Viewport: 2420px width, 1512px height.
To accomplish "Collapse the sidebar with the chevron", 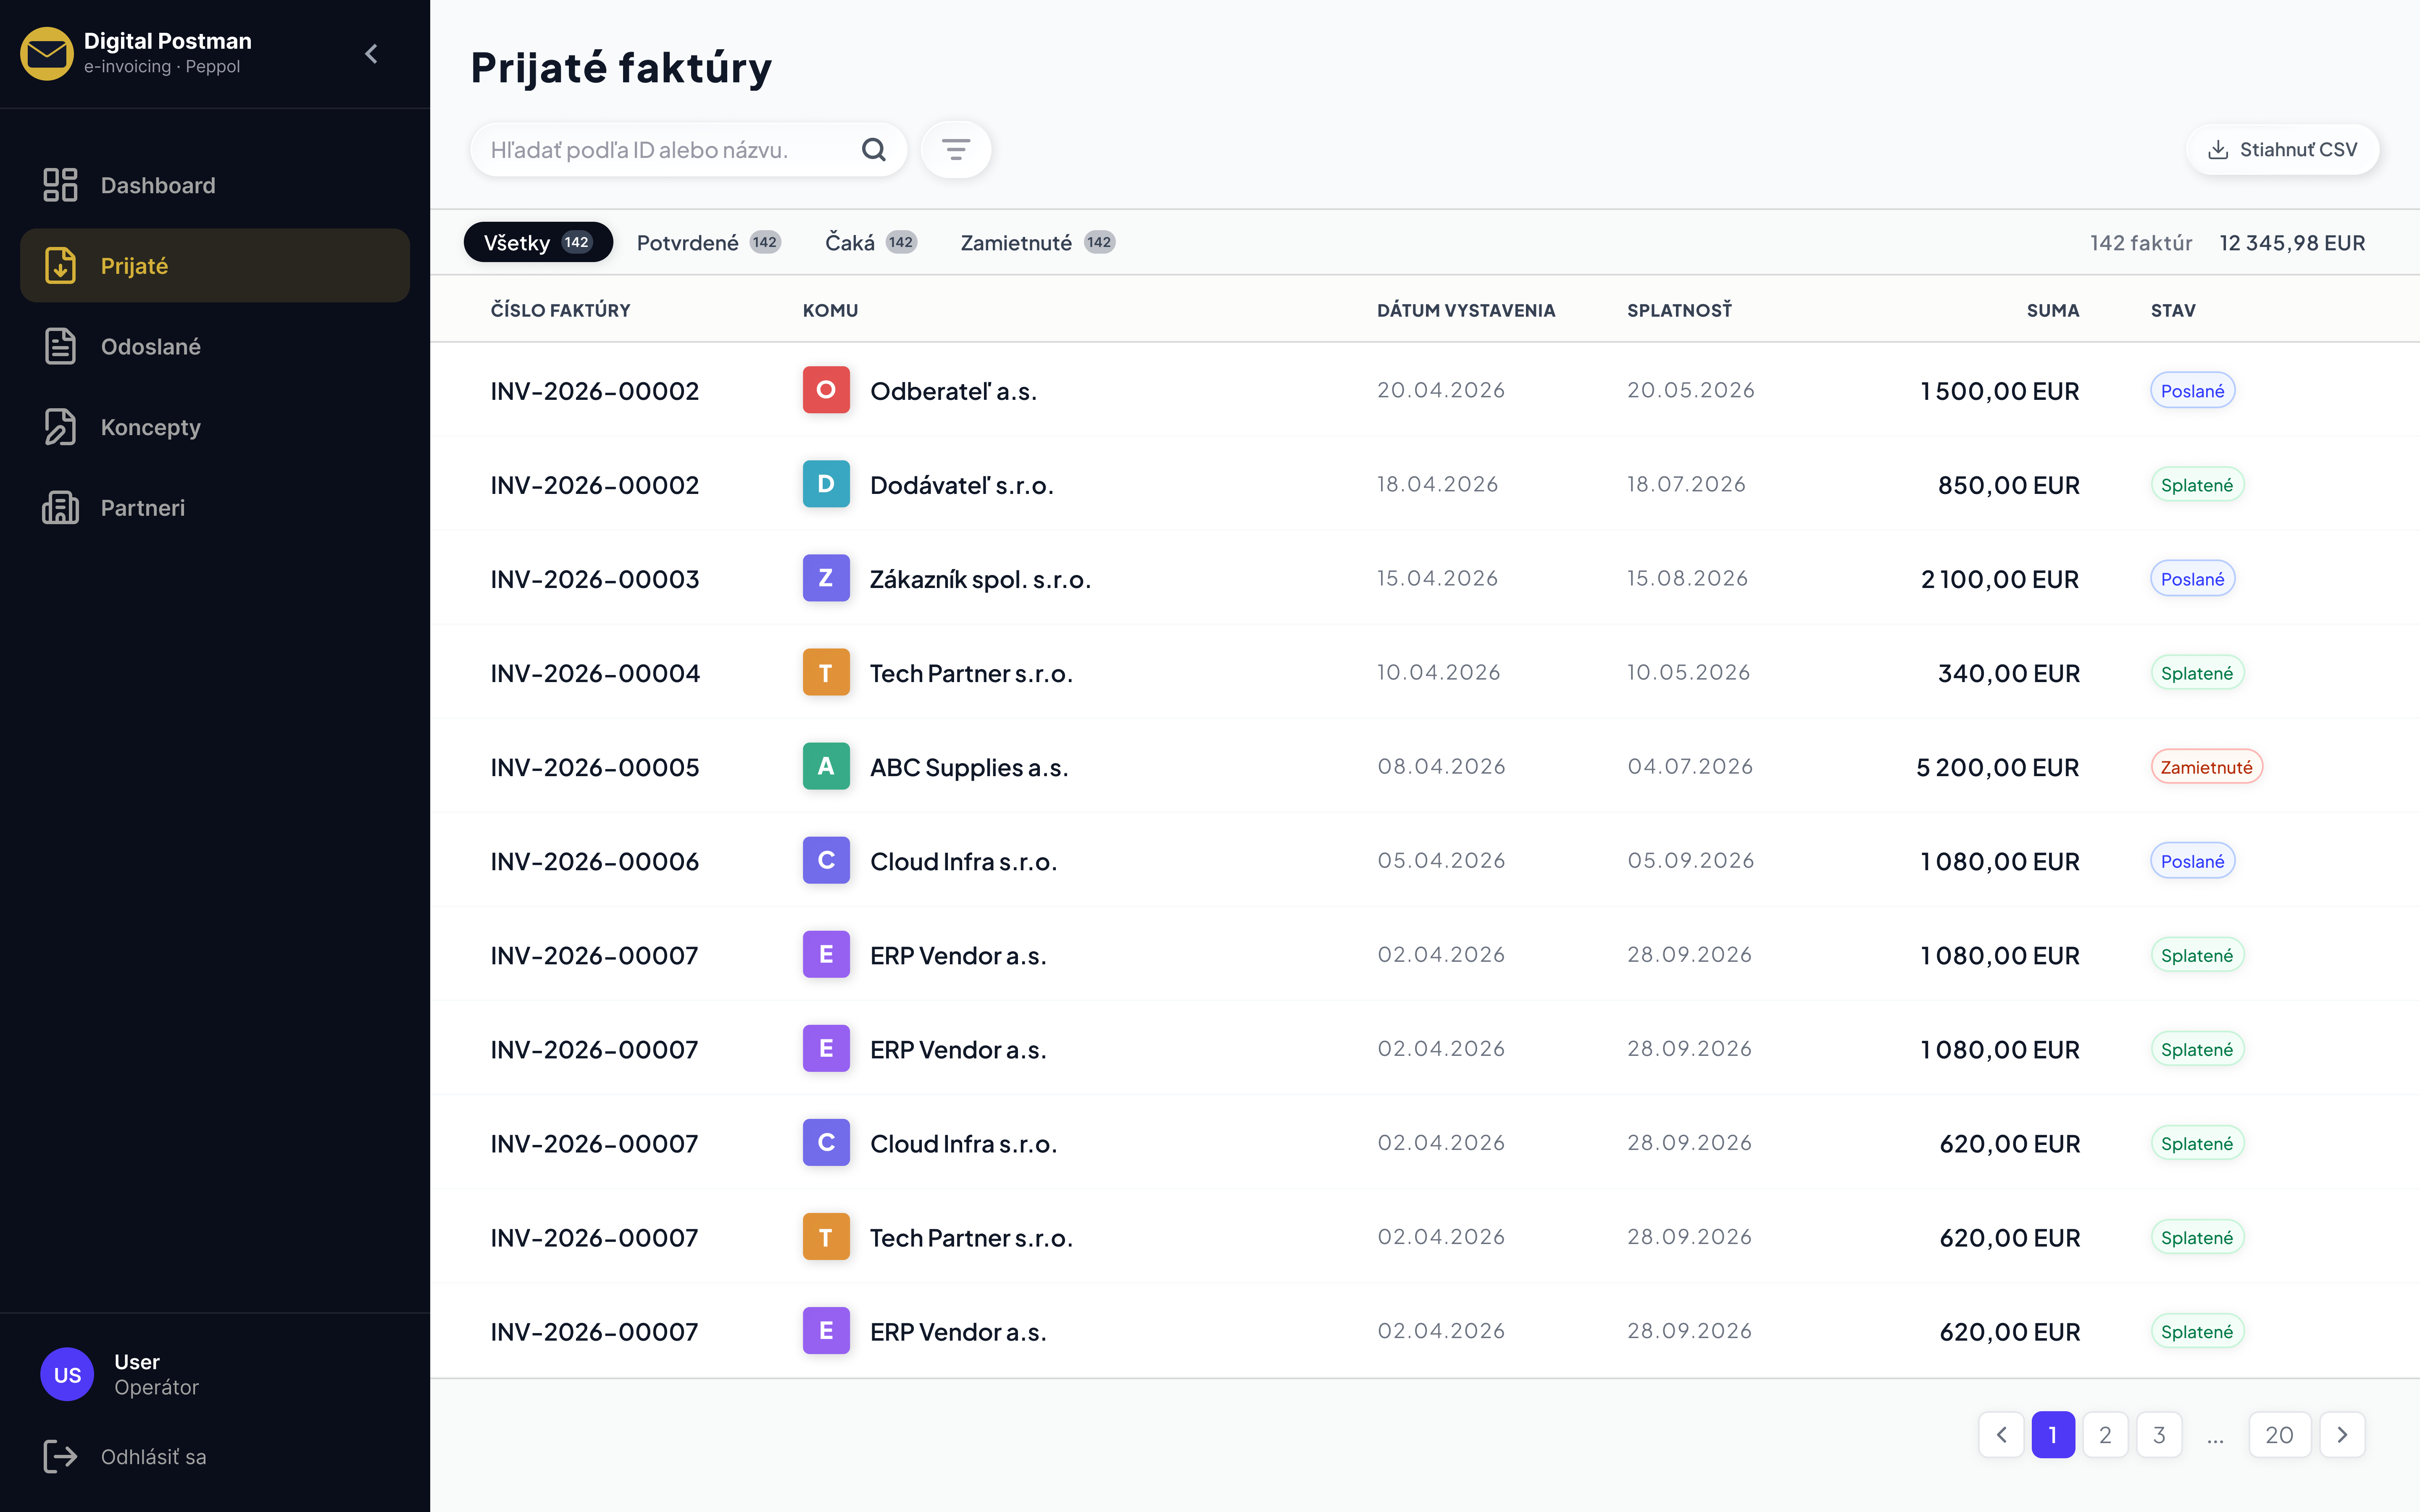I will [x=371, y=54].
